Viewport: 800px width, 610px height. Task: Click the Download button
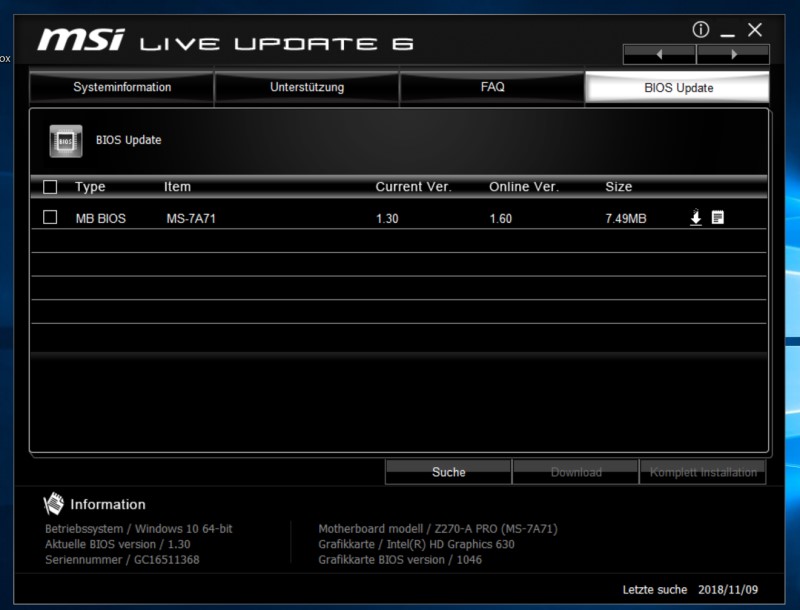576,472
